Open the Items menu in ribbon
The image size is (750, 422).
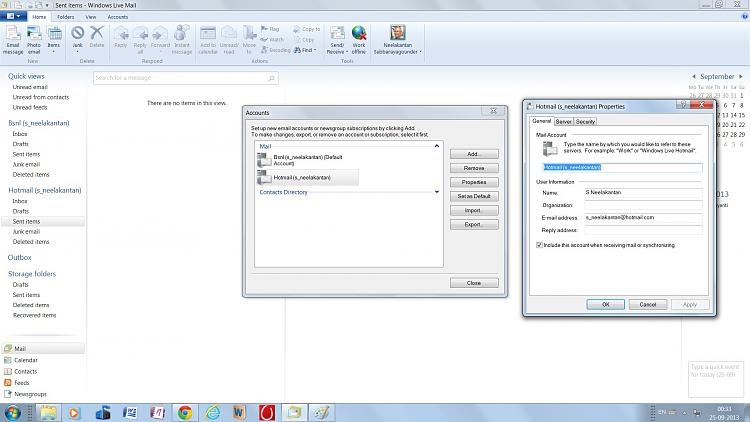pos(54,40)
